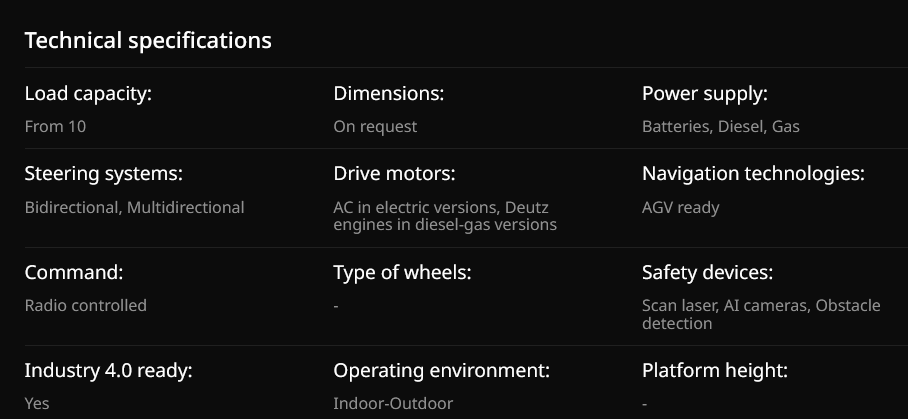The image size is (908, 419).
Task: Select the Type of wheels label
Action: [x=402, y=272]
